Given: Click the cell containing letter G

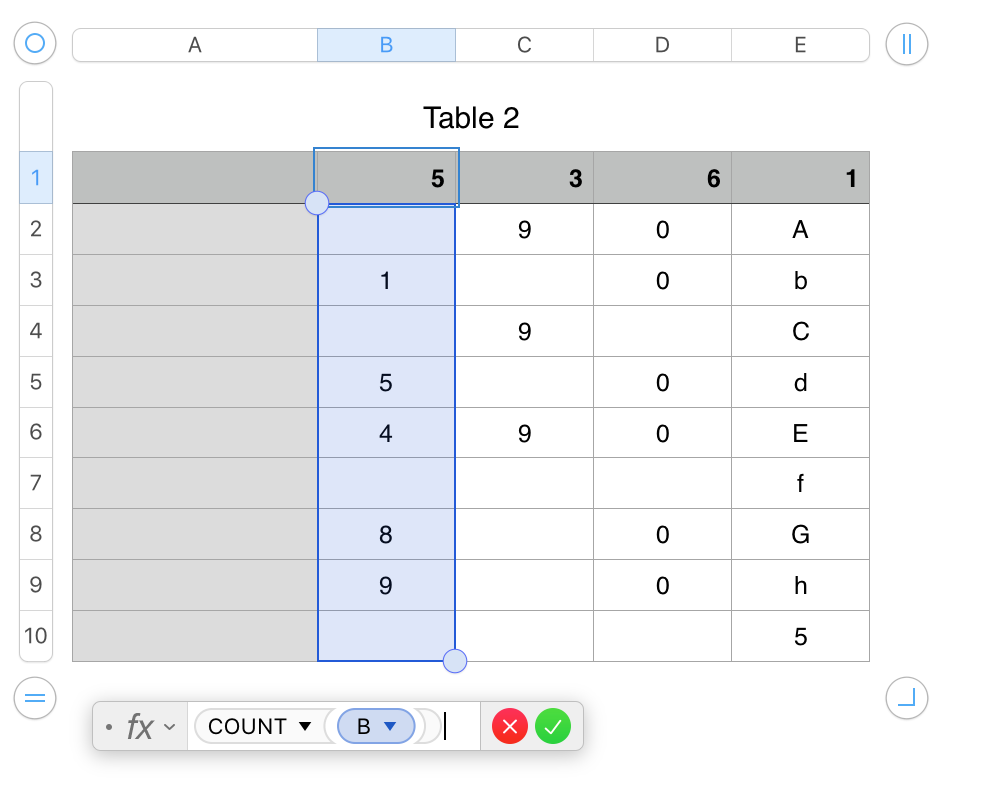Looking at the screenshot, I should point(800,534).
